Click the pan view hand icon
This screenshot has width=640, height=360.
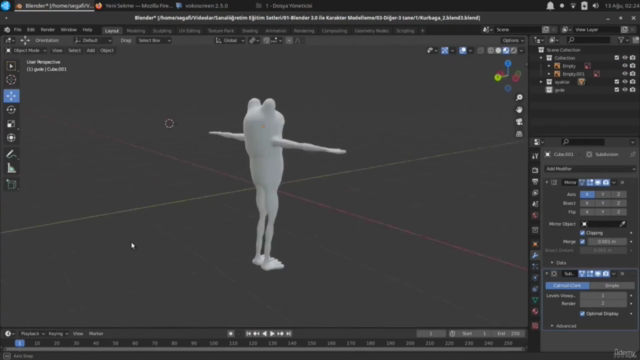(x=519, y=110)
